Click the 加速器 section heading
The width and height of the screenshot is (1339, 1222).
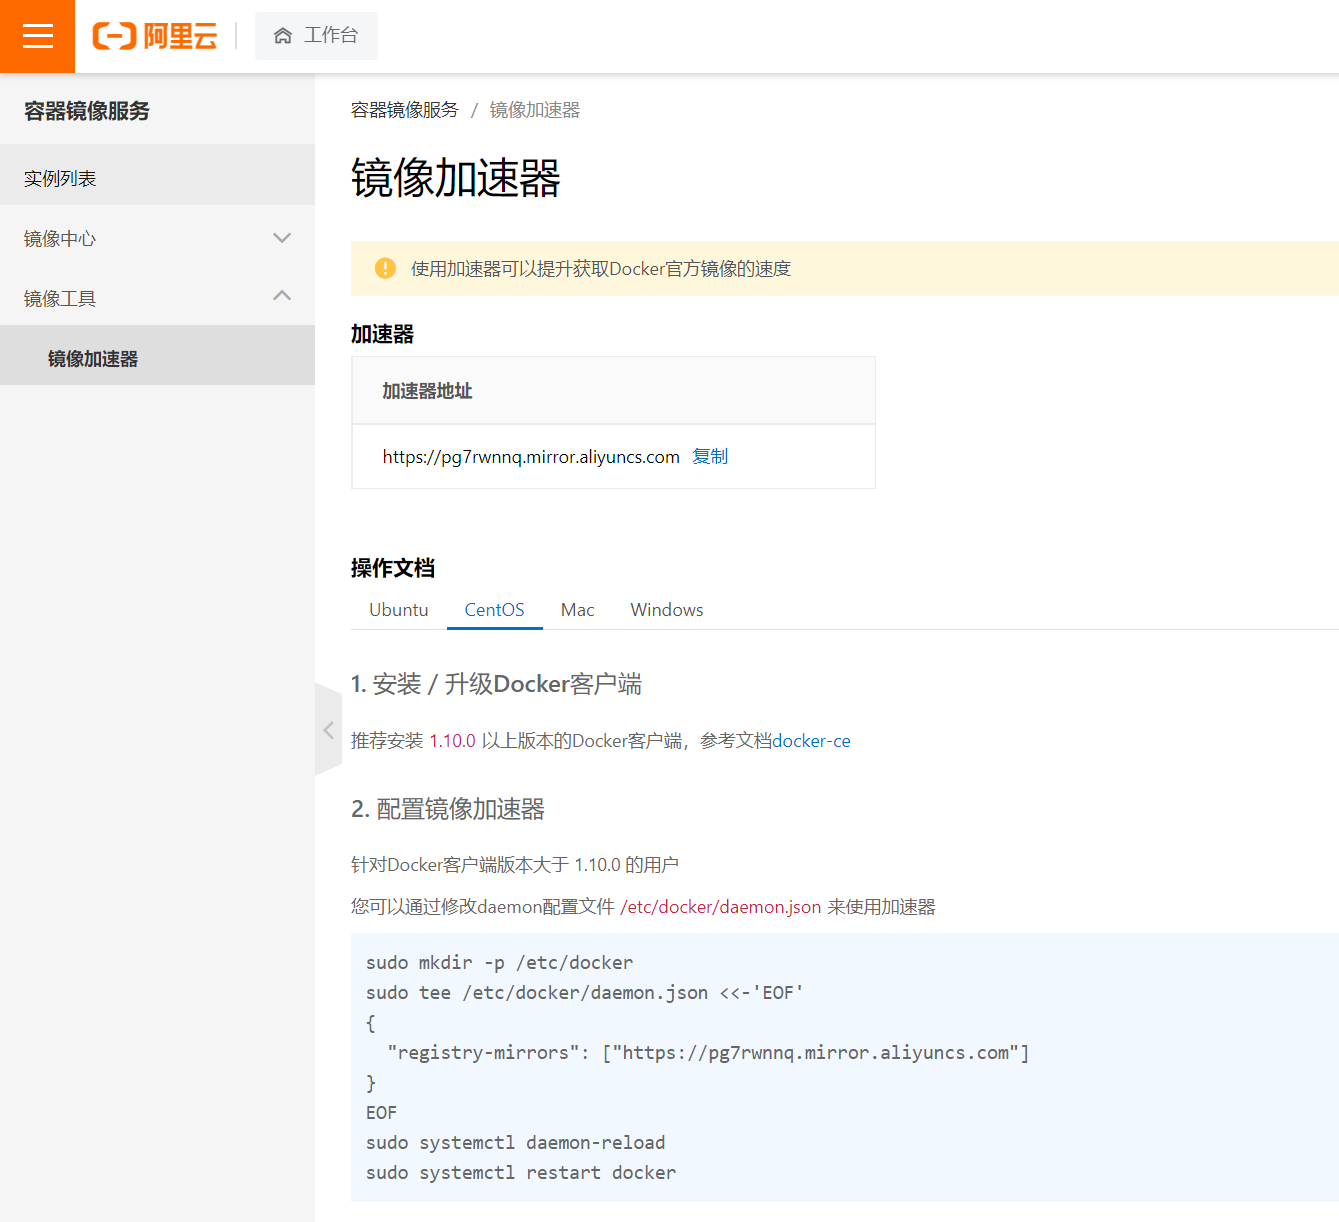point(383,334)
